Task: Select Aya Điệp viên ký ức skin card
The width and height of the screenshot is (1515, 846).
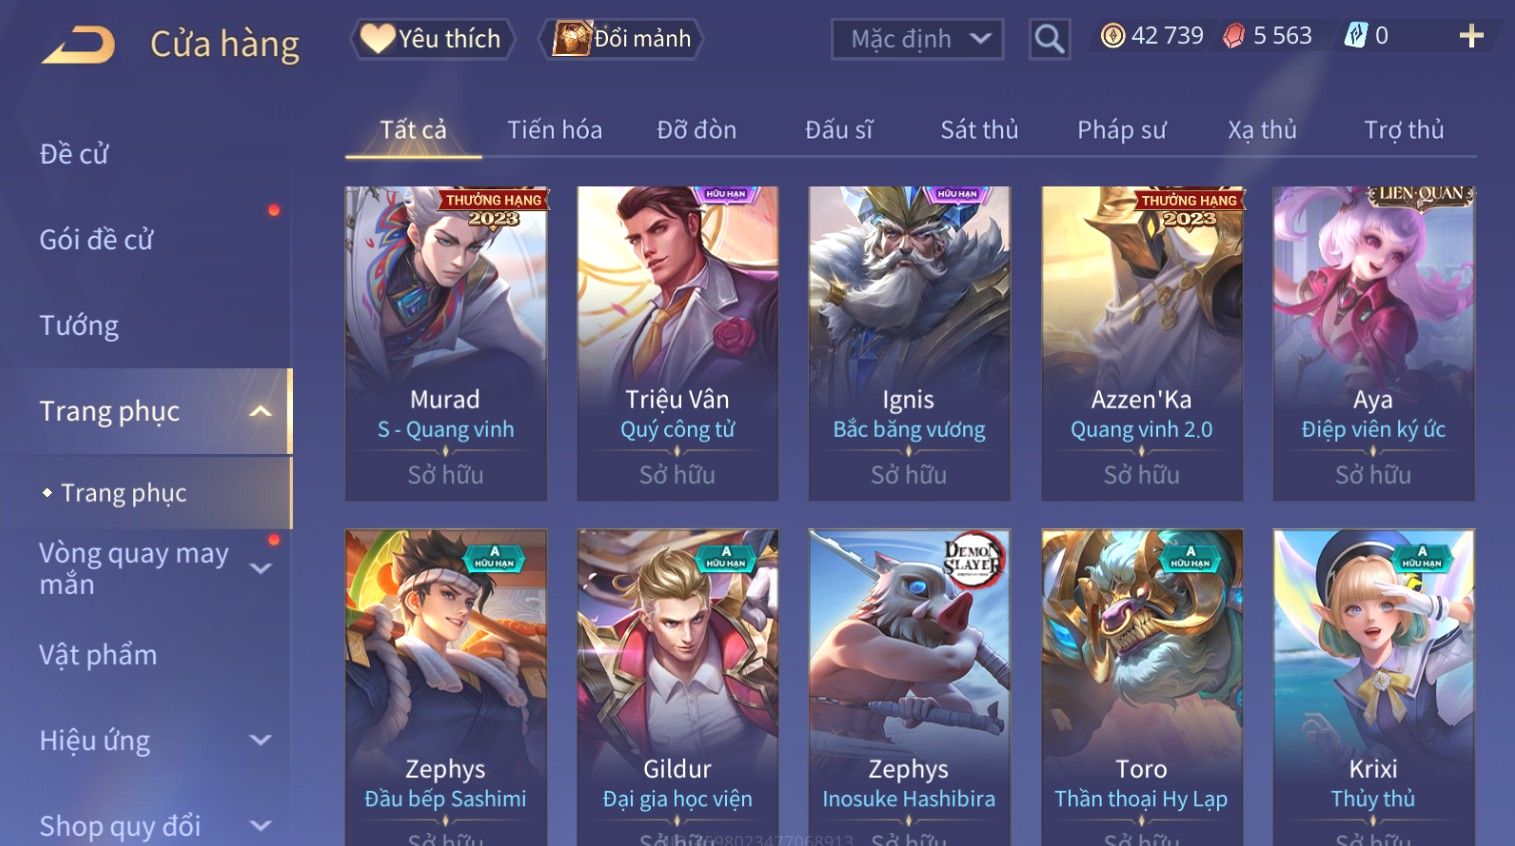Action: (x=1373, y=343)
